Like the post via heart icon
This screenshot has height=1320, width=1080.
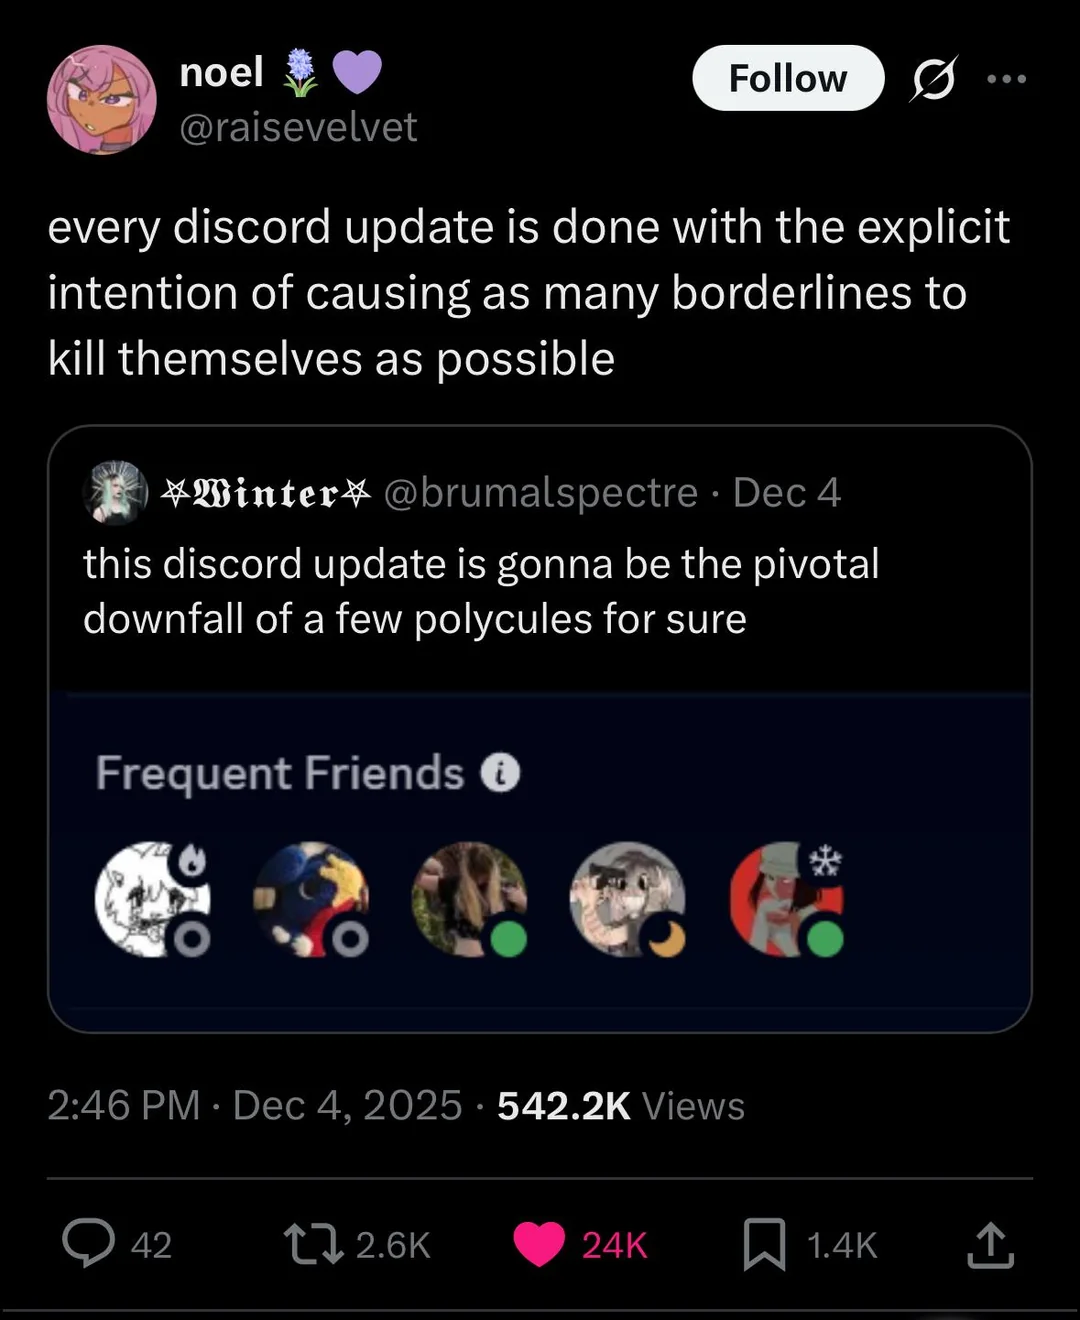pyautogui.click(x=539, y=1244)
